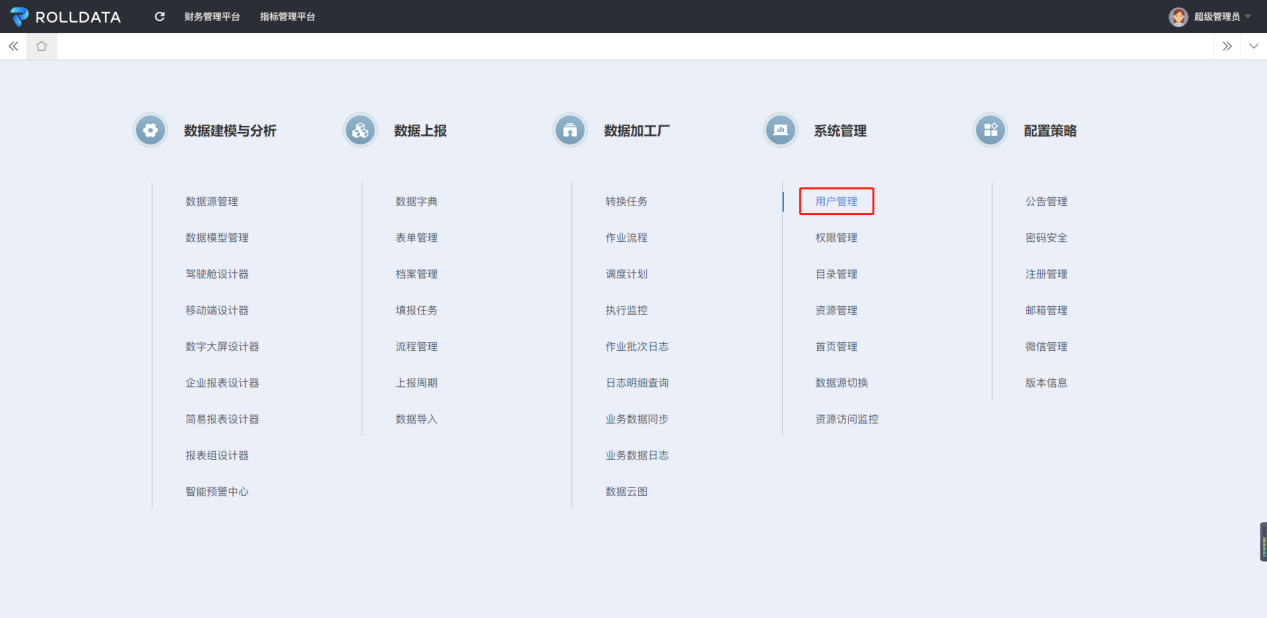Click the home tab icon
Image resolution: width=1267 pixels, height=618 pixels.
[x=42, y=47]
